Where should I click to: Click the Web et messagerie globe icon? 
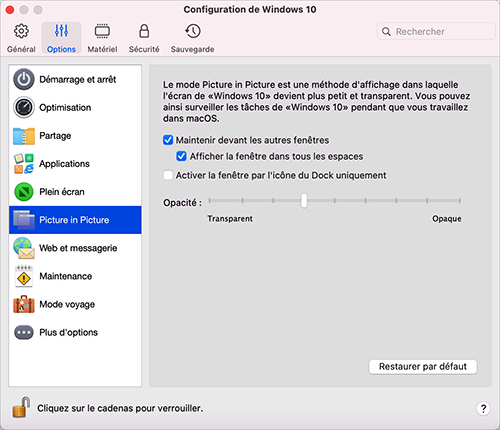click(x=24, y=248)
